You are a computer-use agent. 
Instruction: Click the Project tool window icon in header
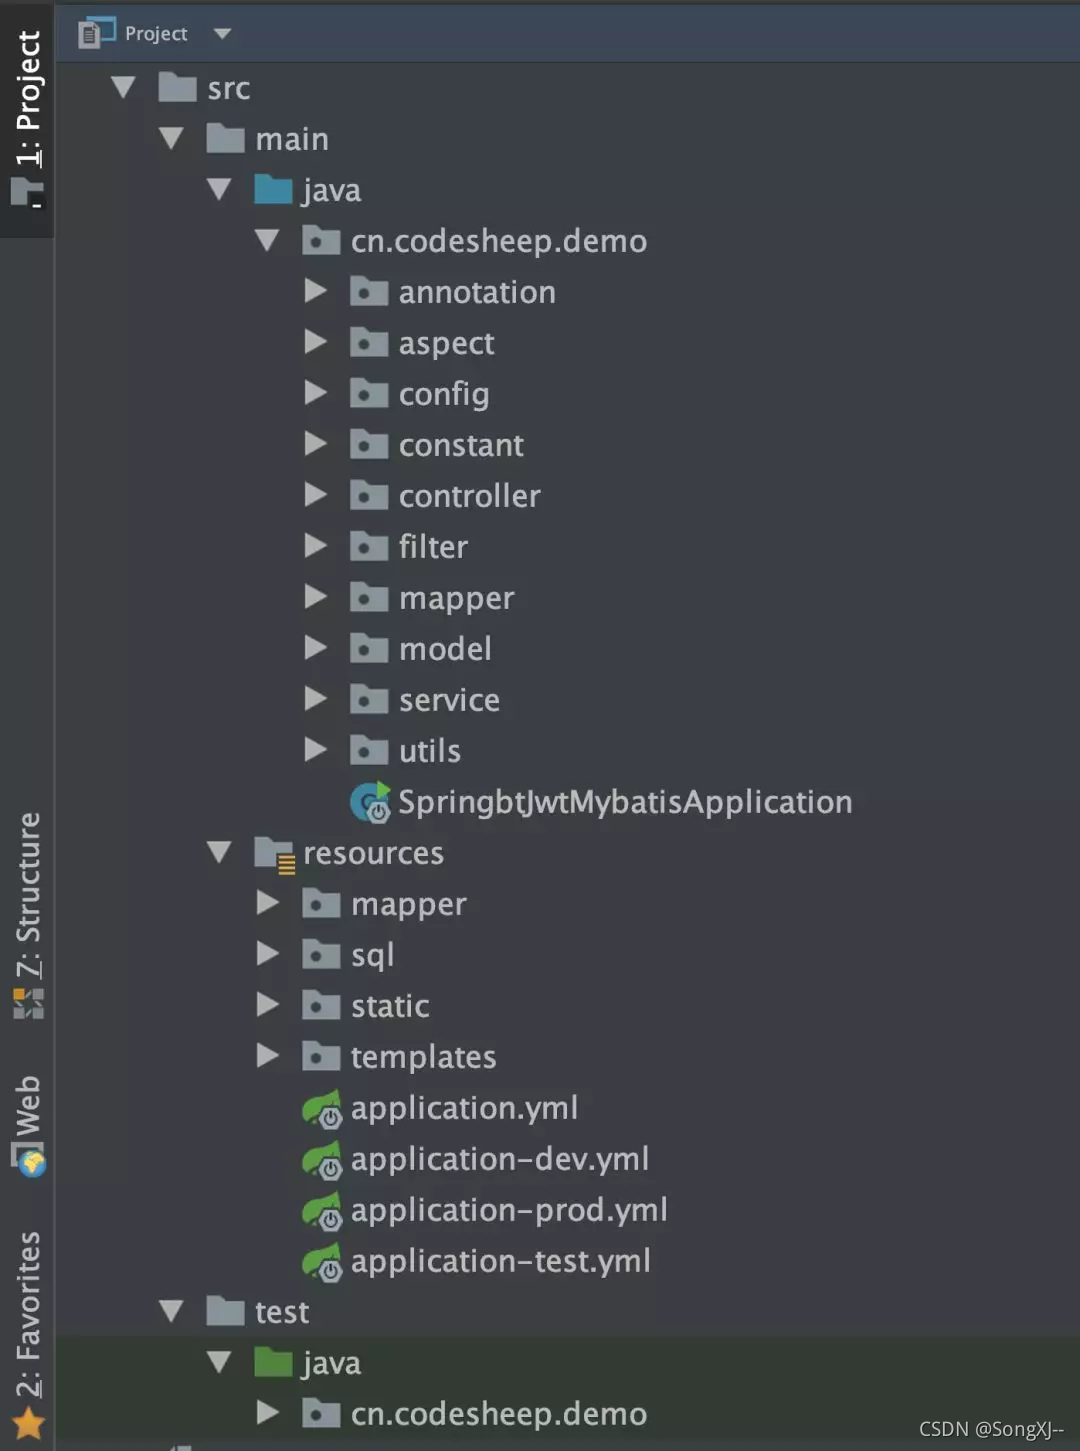(x=95, y=31)
